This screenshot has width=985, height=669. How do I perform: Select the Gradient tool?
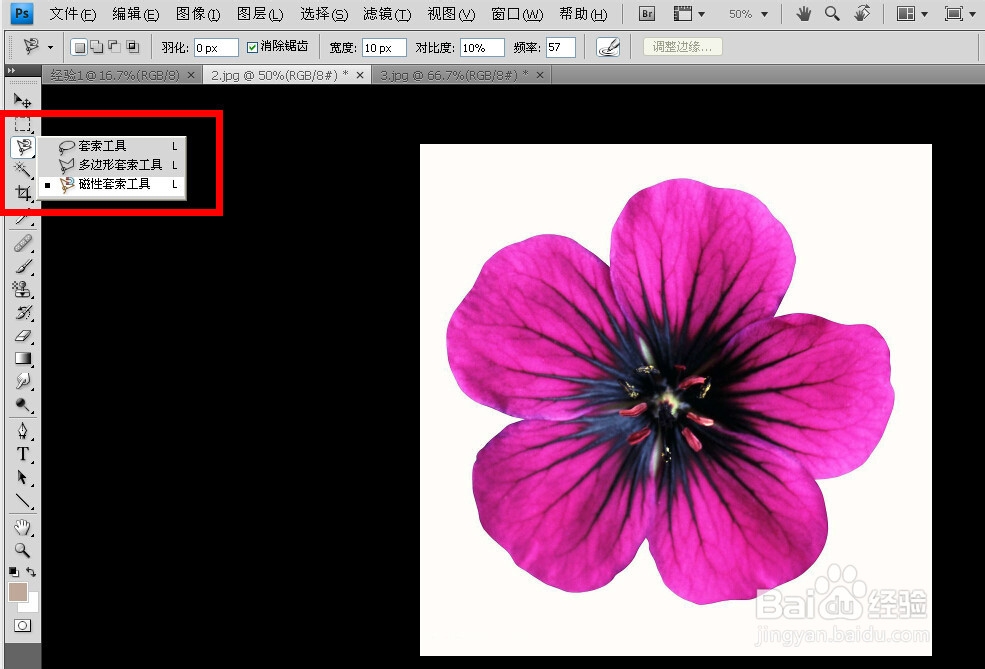23,359
